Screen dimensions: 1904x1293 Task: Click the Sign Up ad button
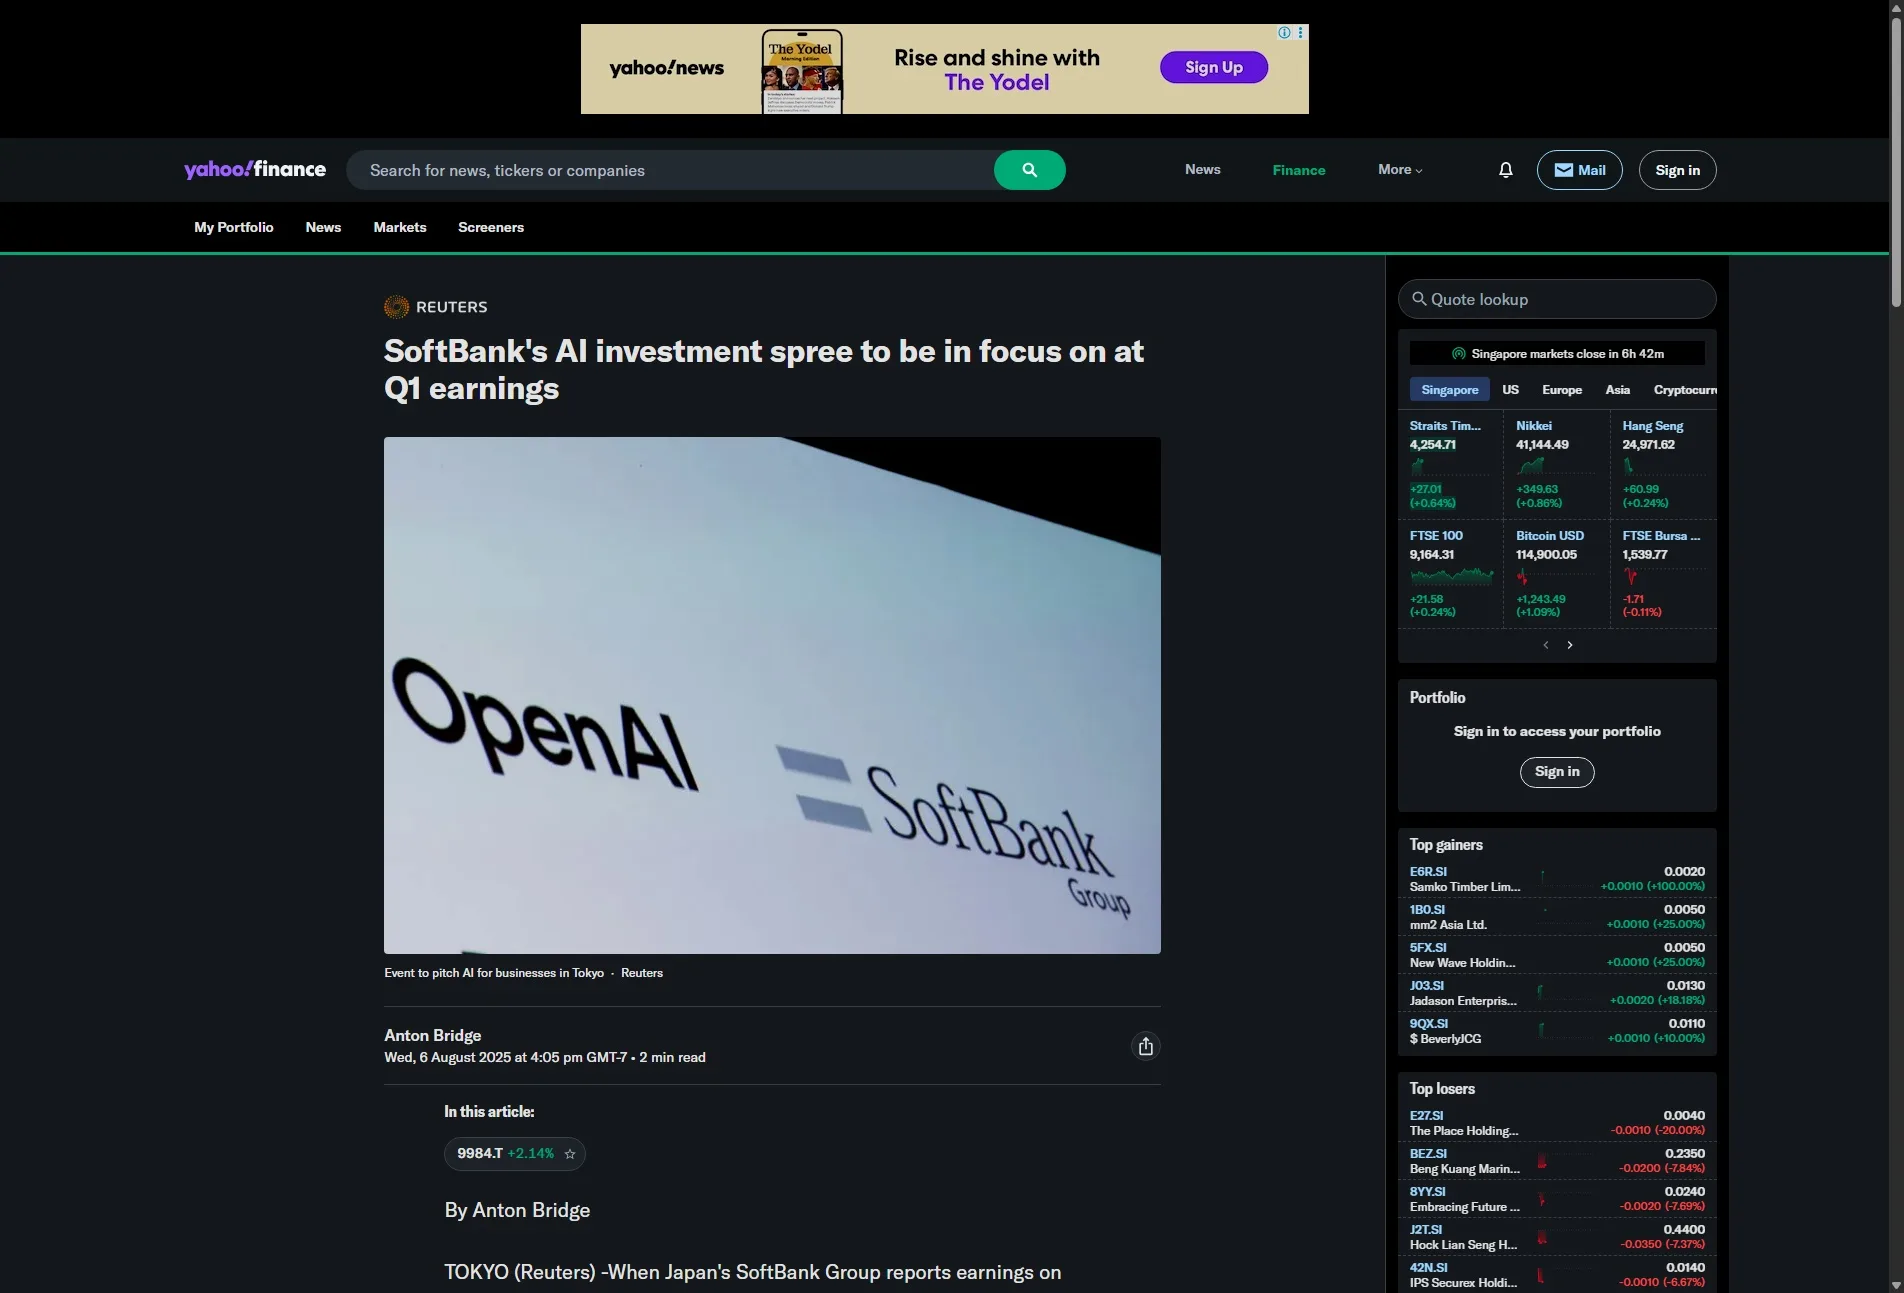coord(1214,67)
